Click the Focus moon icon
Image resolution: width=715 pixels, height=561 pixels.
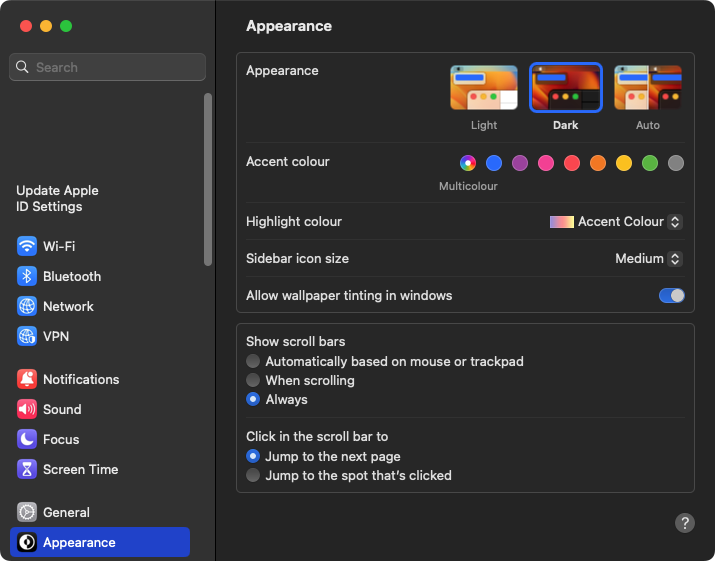coord(27,440)
